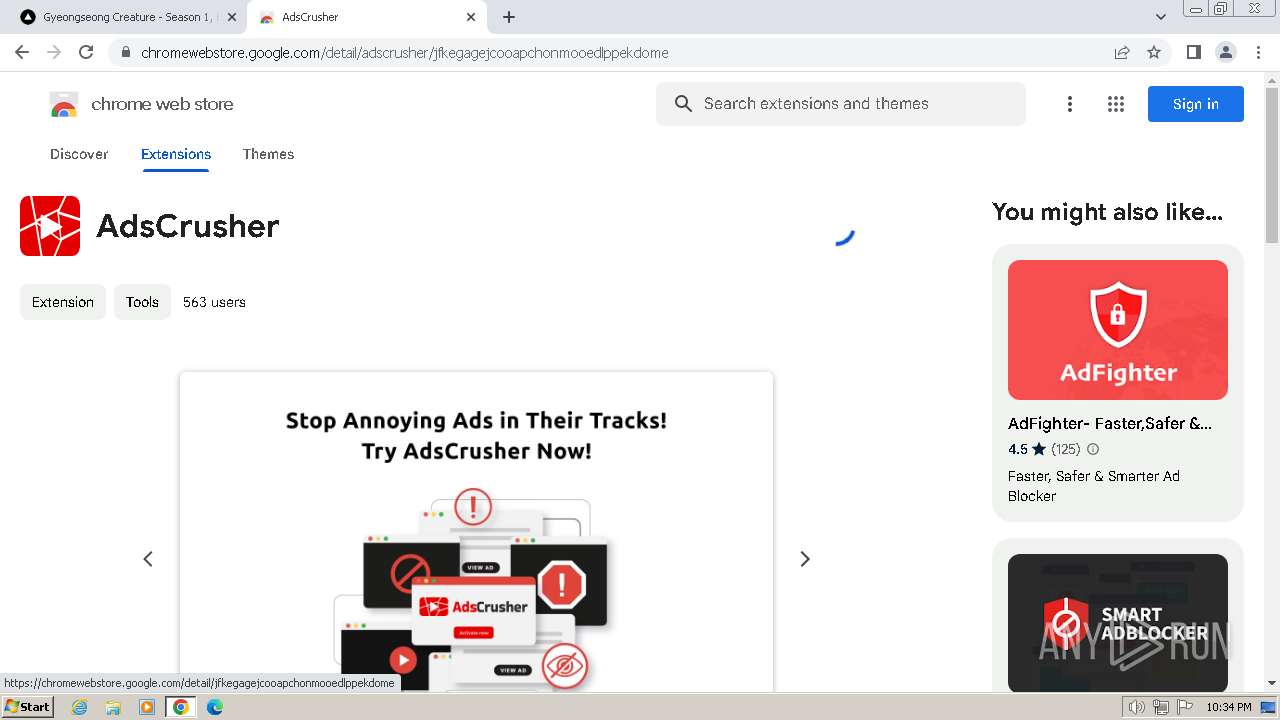Show AdFighter rating info icon
This screenshot has height=720, width=1280.
(x=1093, y=449)
